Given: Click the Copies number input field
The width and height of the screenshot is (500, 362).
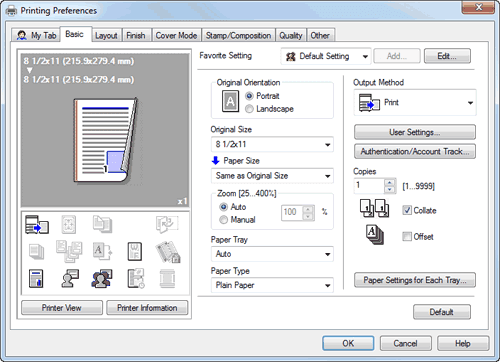Looking at the screenshot, I should 369,186.
